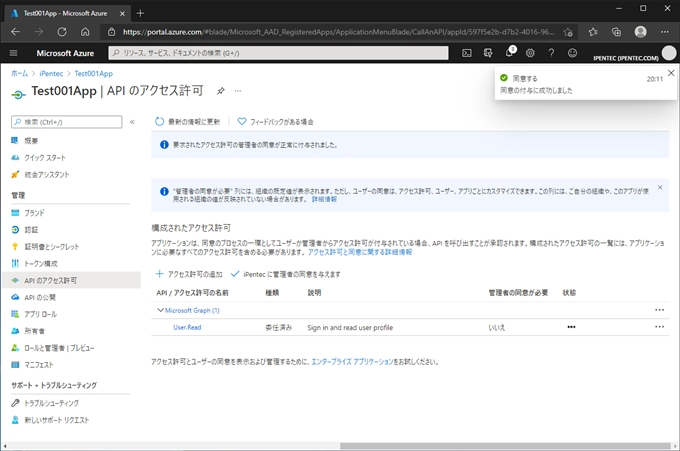Sort by API / アクセス許可の名前 column header

[192, 293]
